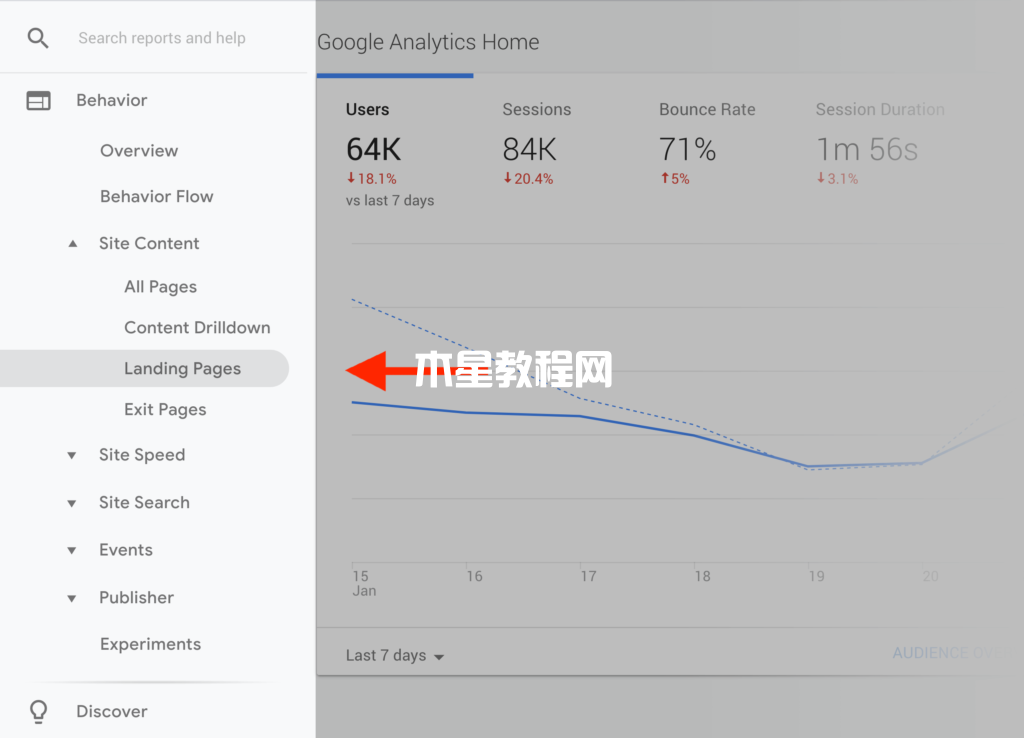Open the Experiments report
The height and width of the screenshot is (738, 1024).
coord(150,645)
